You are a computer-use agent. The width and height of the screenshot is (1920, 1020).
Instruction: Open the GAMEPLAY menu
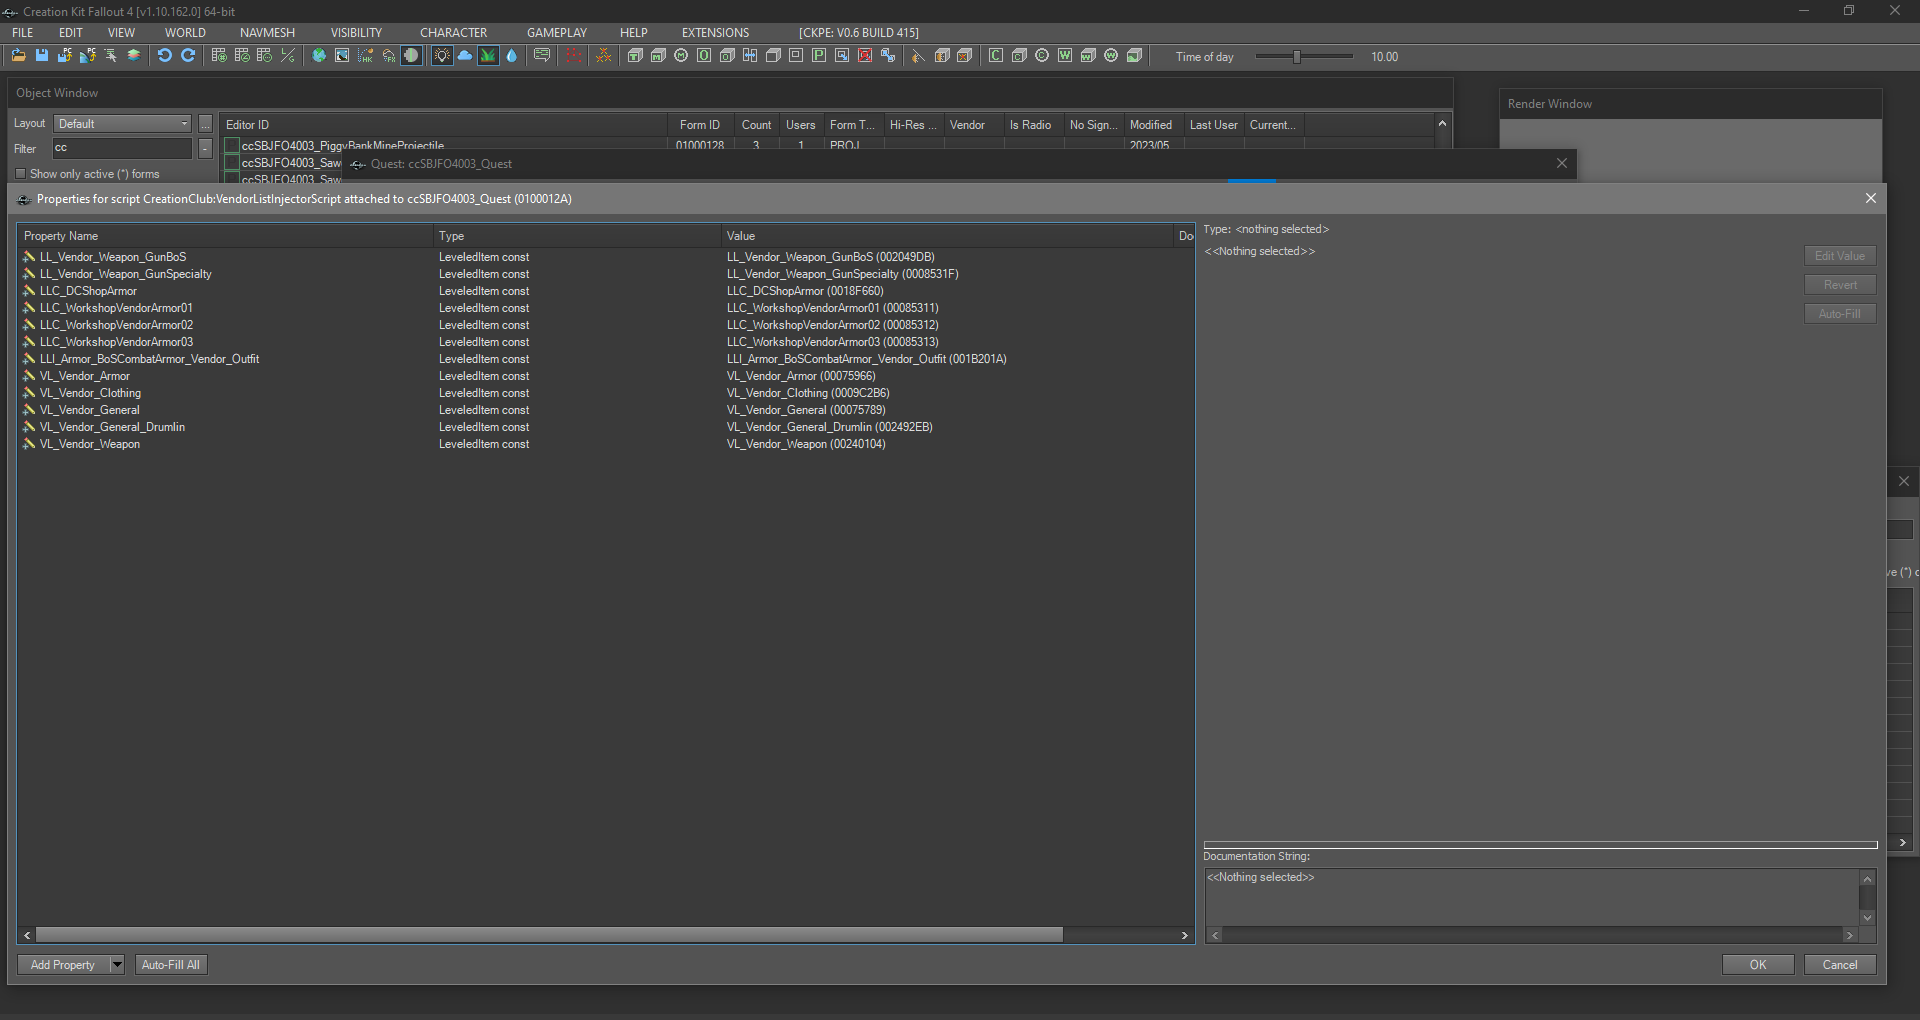pyautogui.click(x=556, y=33)
